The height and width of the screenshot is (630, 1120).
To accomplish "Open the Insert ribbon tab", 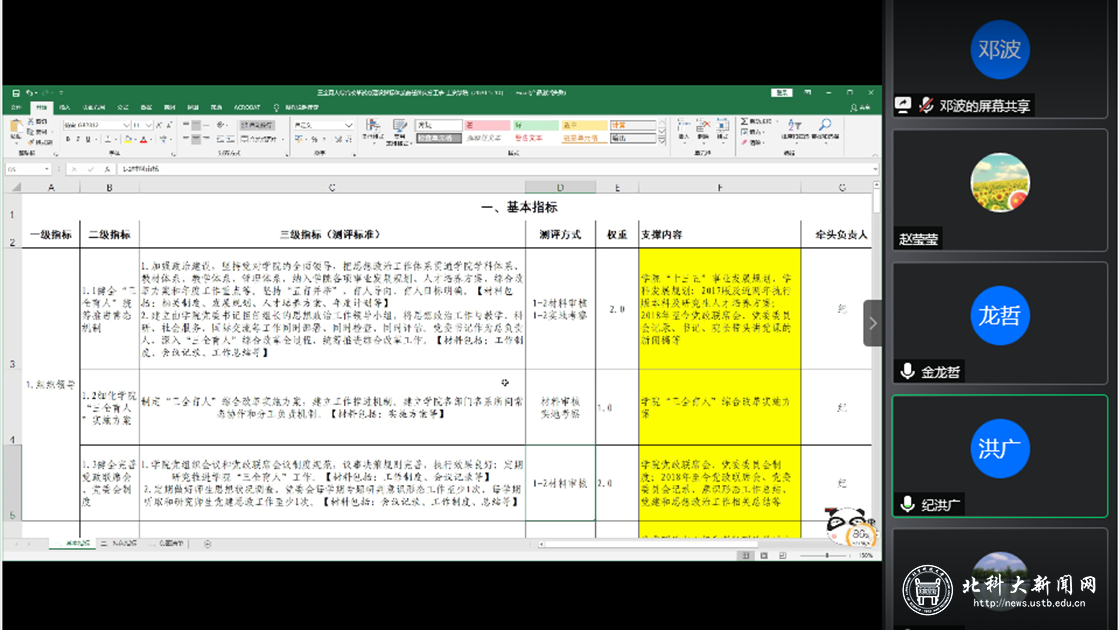I will point(64,107).
